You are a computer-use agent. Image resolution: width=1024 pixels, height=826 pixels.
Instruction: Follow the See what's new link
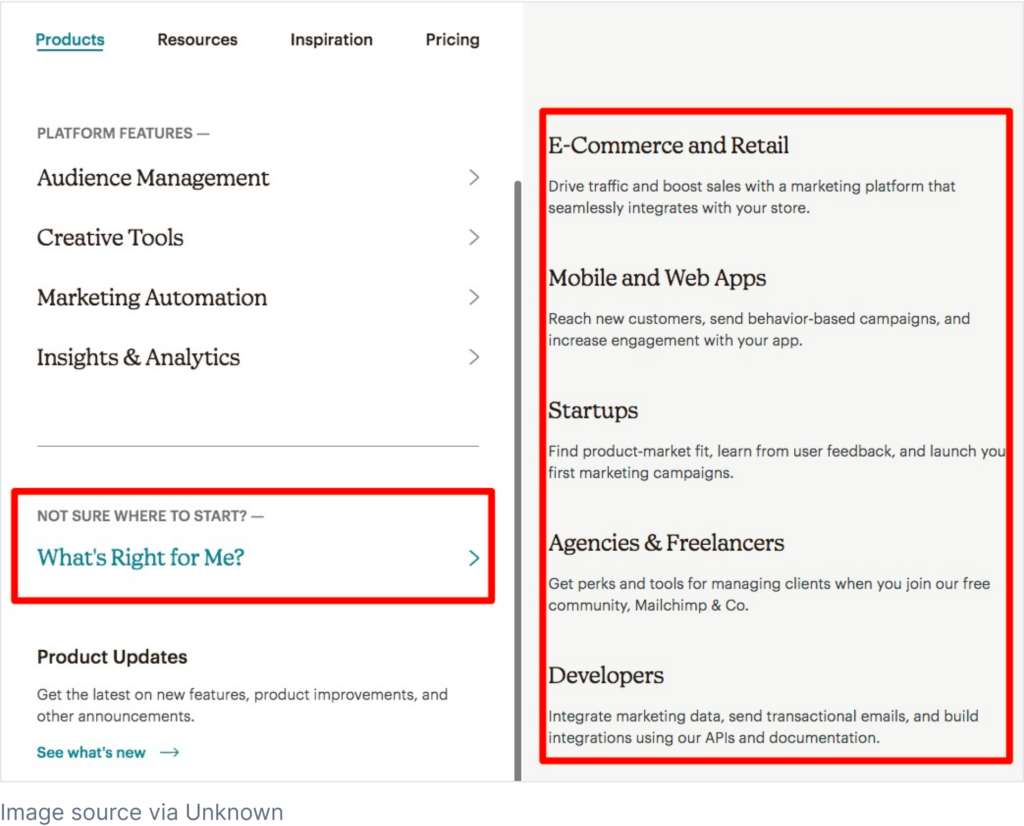91,752
